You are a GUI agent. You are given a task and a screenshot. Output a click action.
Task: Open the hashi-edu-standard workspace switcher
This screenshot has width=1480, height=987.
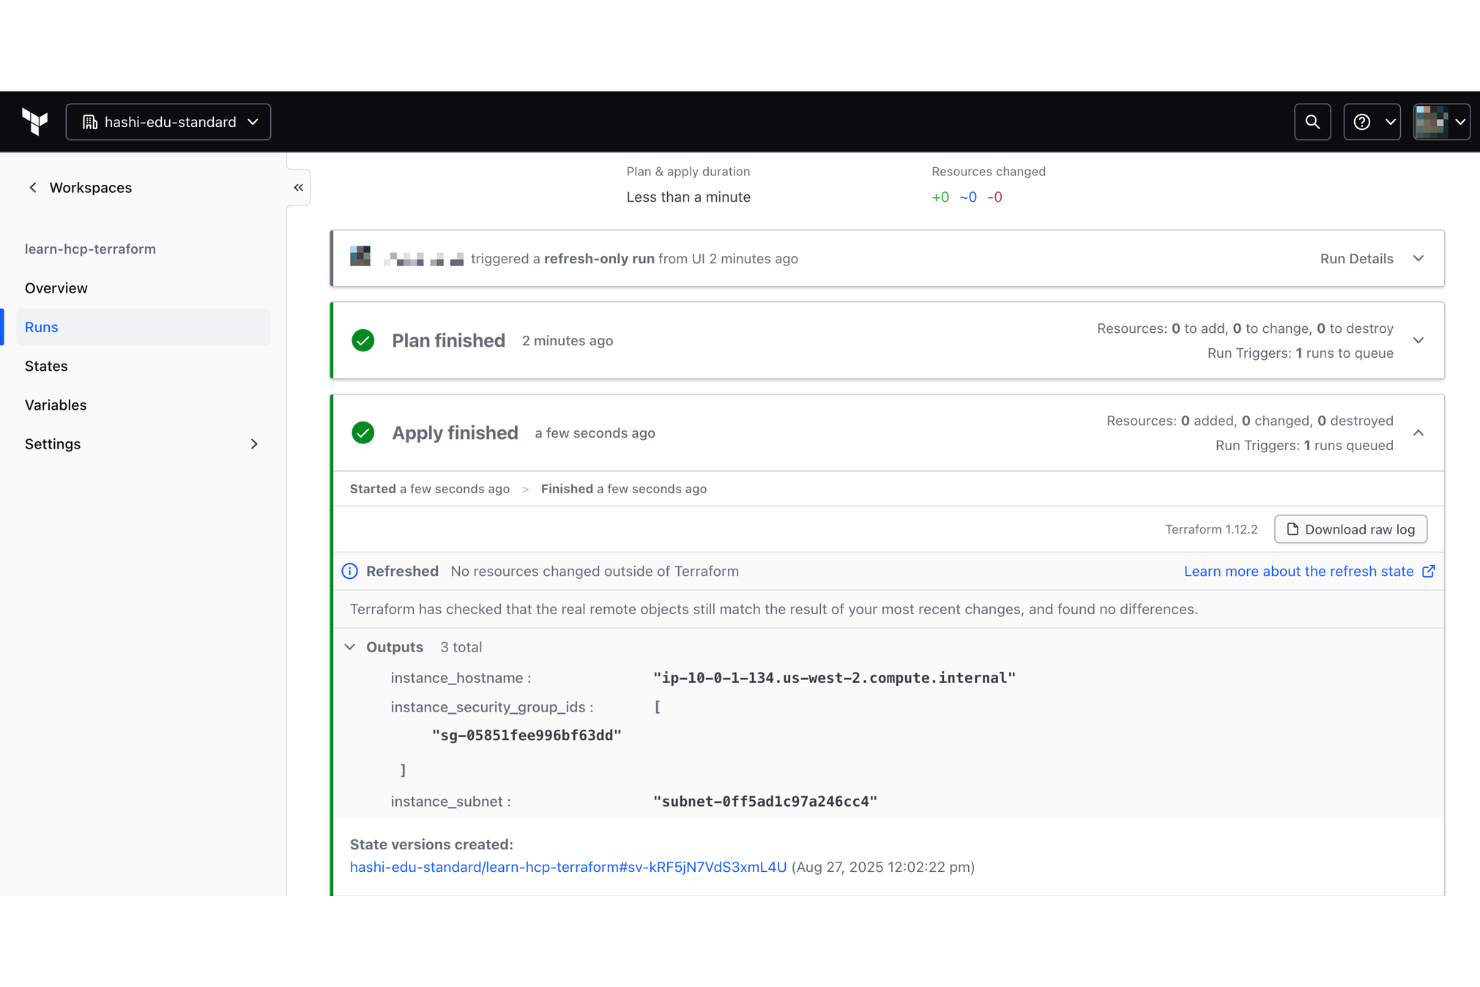(x=167, y=121)
